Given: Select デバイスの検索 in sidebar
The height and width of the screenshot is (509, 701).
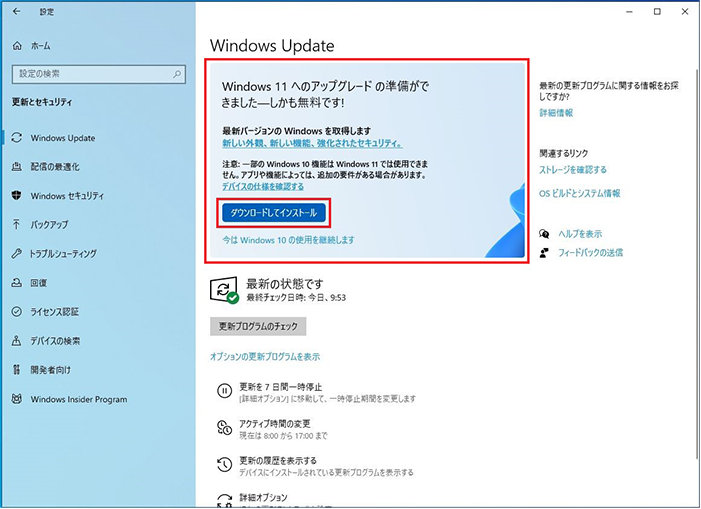Looking at the screenshot, I should (55, 341).
